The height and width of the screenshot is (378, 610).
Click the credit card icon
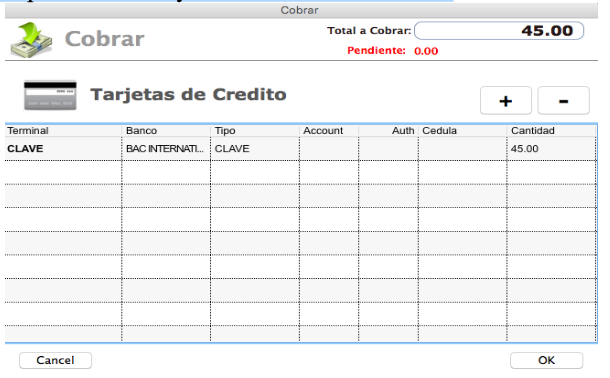[x=50, y=95]
